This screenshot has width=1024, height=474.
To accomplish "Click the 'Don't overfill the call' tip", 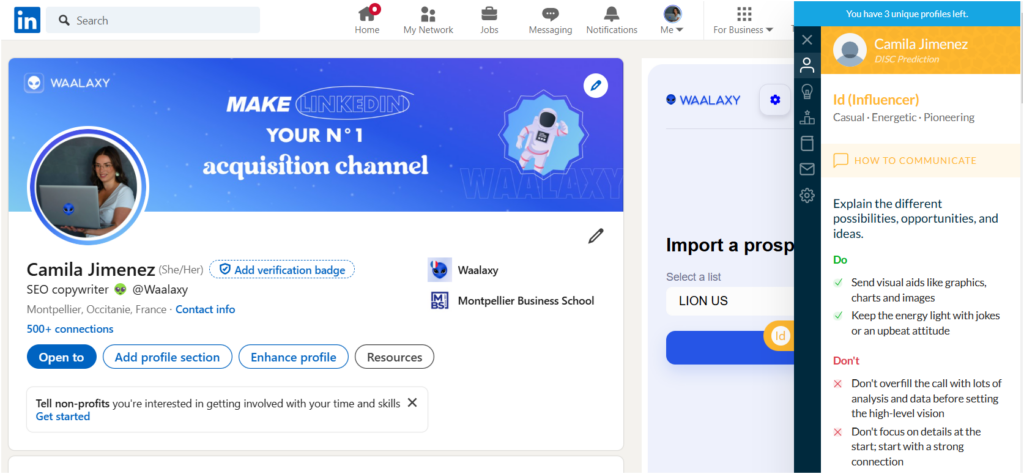I will pyautogui.click(x=926, y=398).
